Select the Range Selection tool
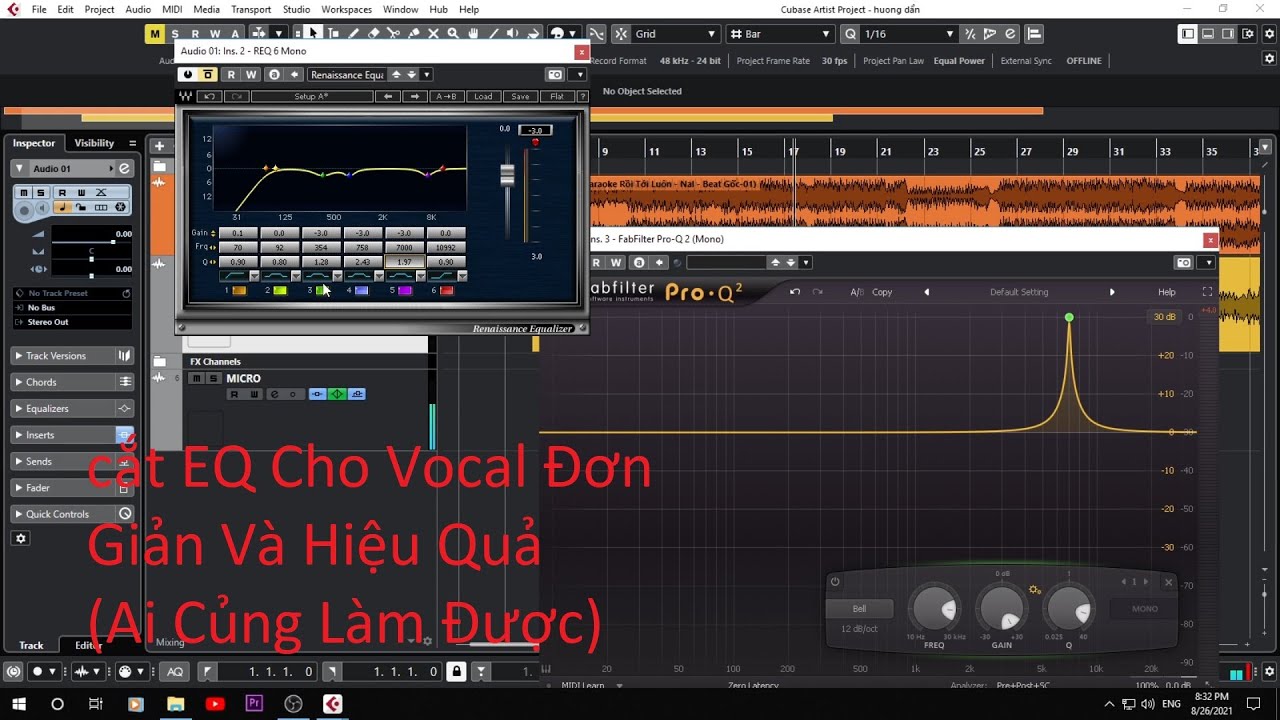The image size is (1280, 720). click(333, 33)
